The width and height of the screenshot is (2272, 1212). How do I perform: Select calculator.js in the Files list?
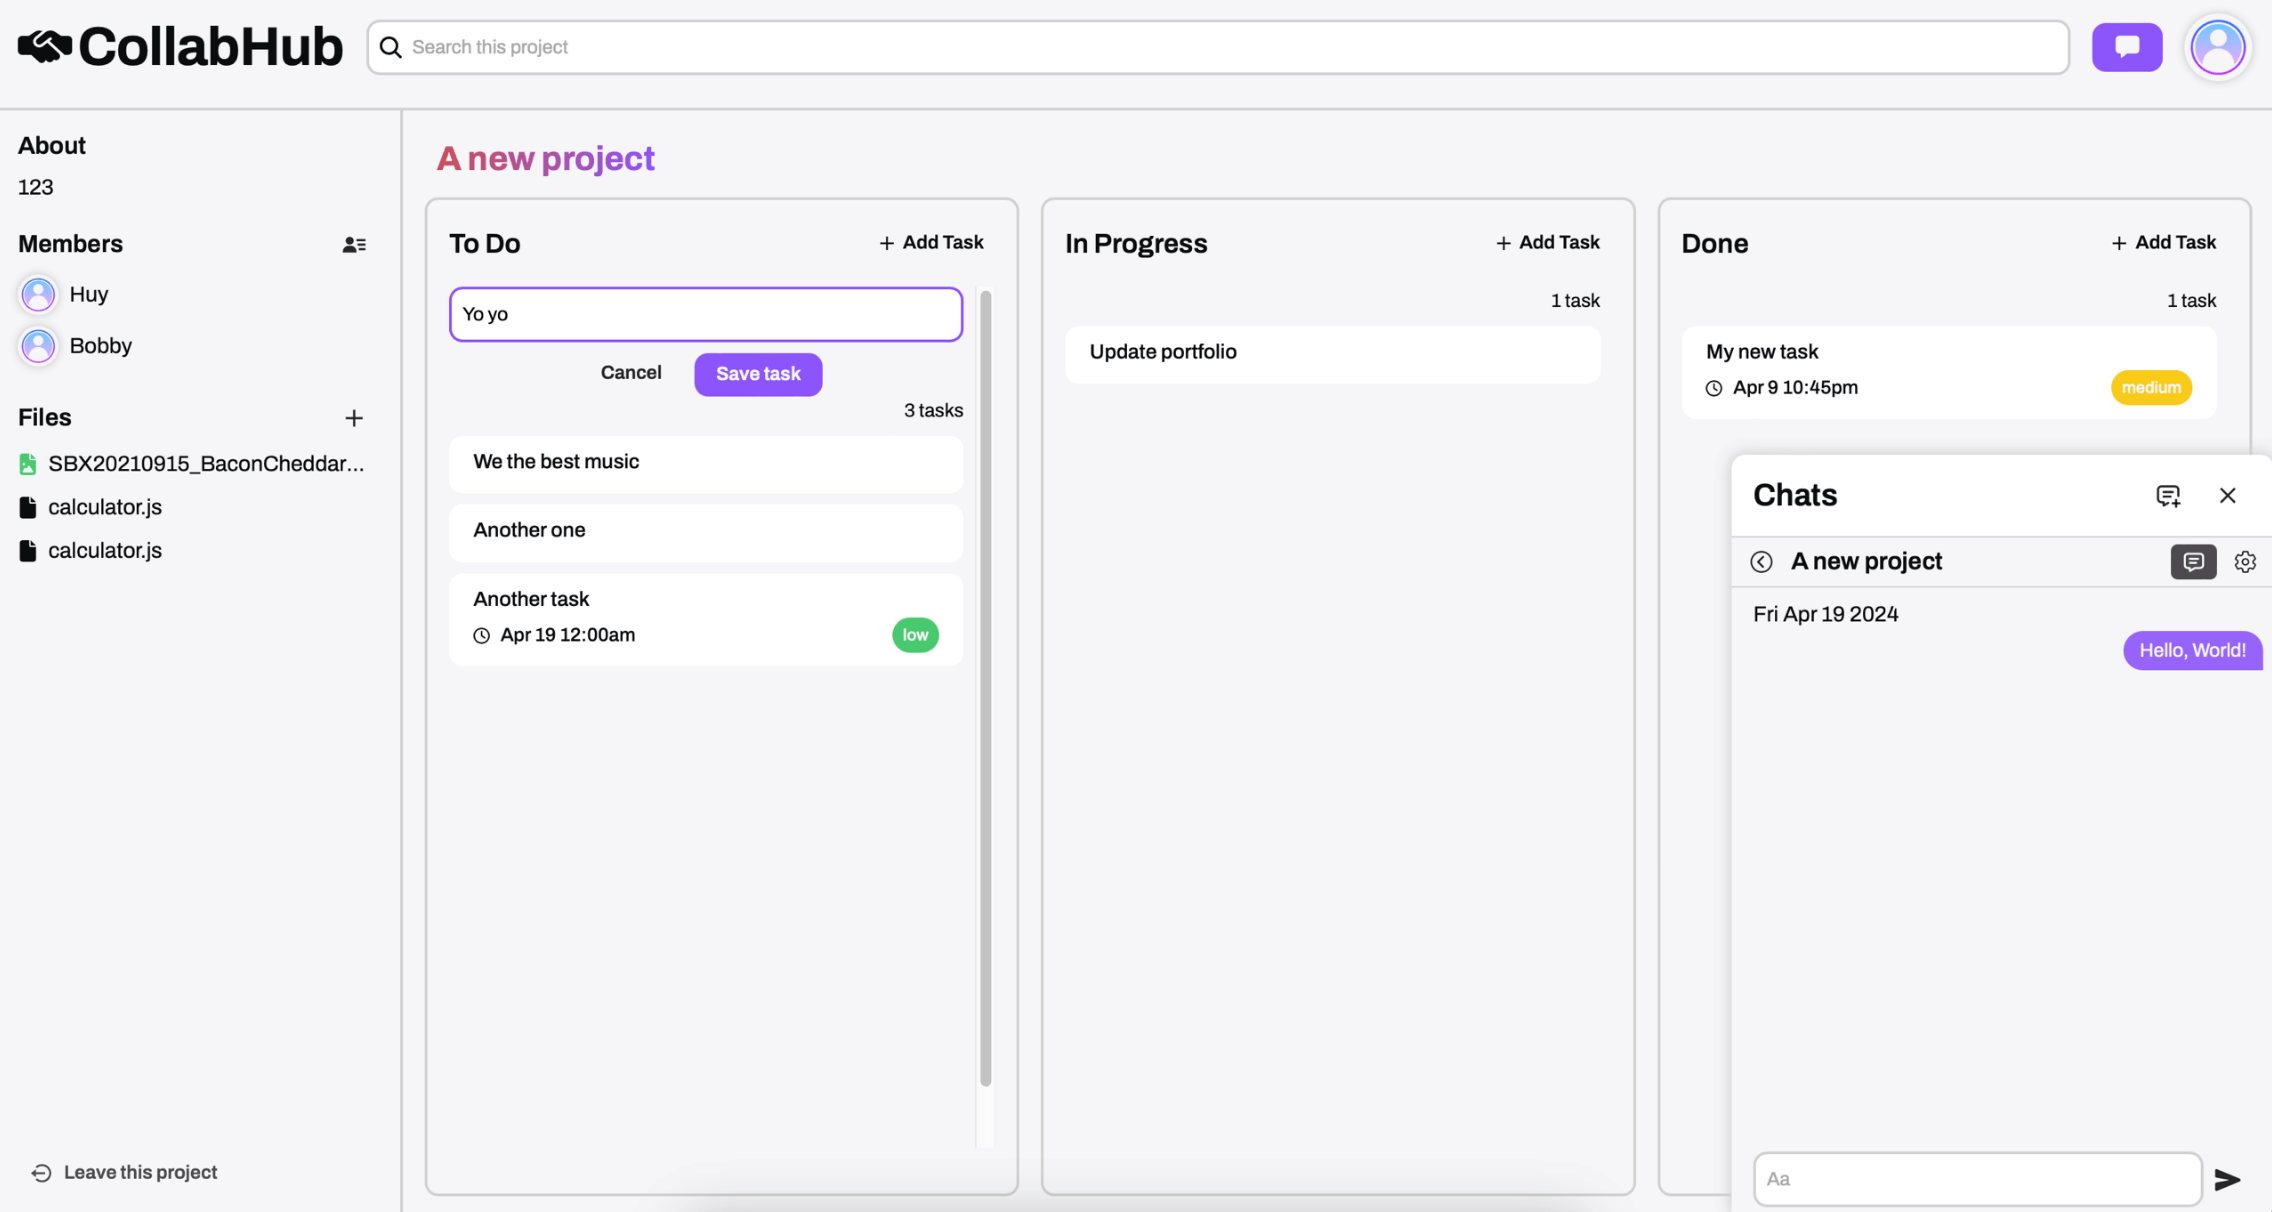(x=105, y=506)
